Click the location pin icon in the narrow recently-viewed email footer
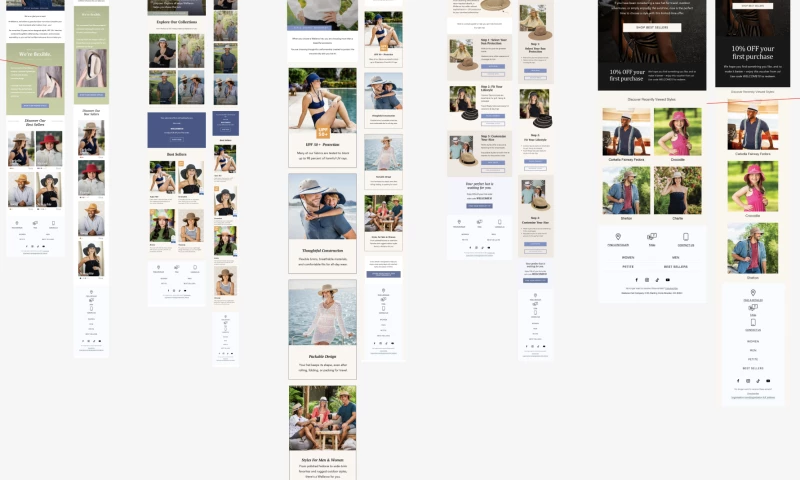The height and width of the screenshot is (480, 800). [753, 292]
